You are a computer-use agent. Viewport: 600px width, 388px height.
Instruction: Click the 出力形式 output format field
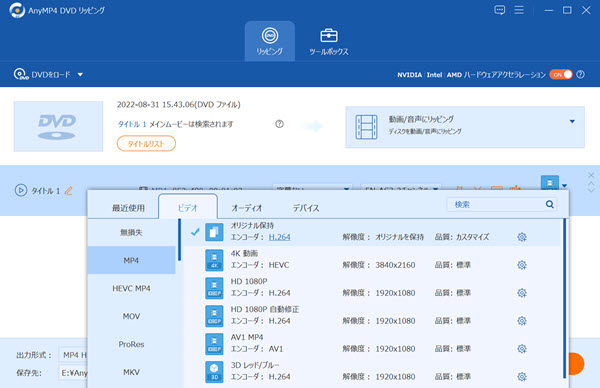(x=73, y=355)
